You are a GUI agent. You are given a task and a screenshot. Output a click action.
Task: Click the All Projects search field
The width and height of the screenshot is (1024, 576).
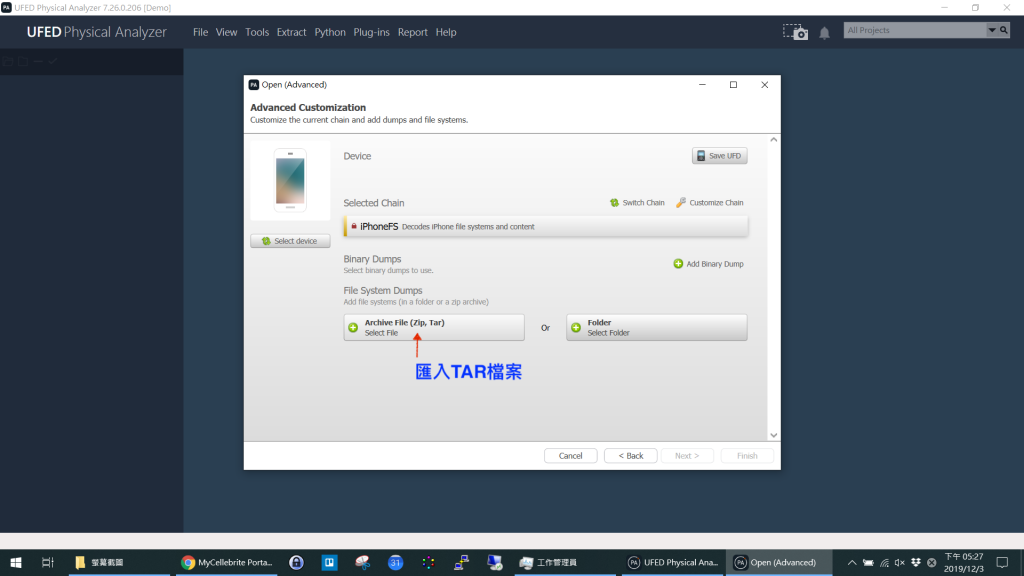click(914, 30)
